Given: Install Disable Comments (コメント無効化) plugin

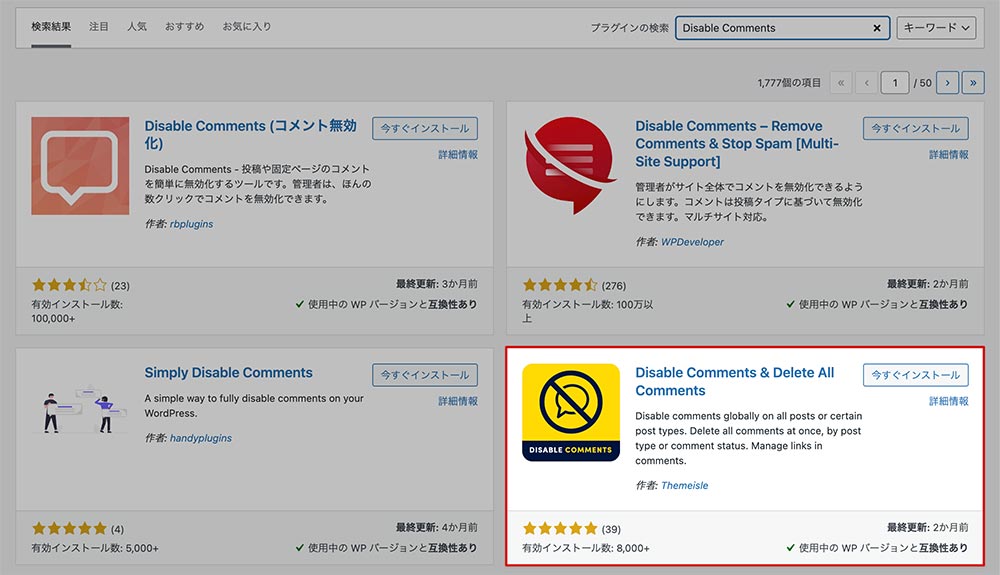Looking at the screenshot, I should pyautogui.click(x=425, y=128).
